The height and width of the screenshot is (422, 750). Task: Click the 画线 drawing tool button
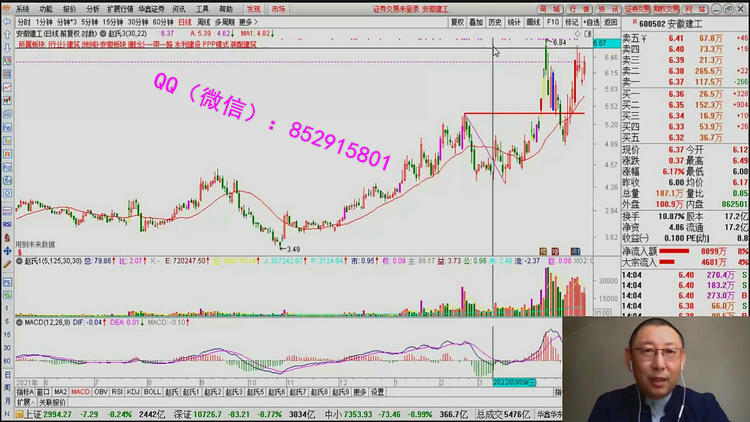tap(533, 21)
